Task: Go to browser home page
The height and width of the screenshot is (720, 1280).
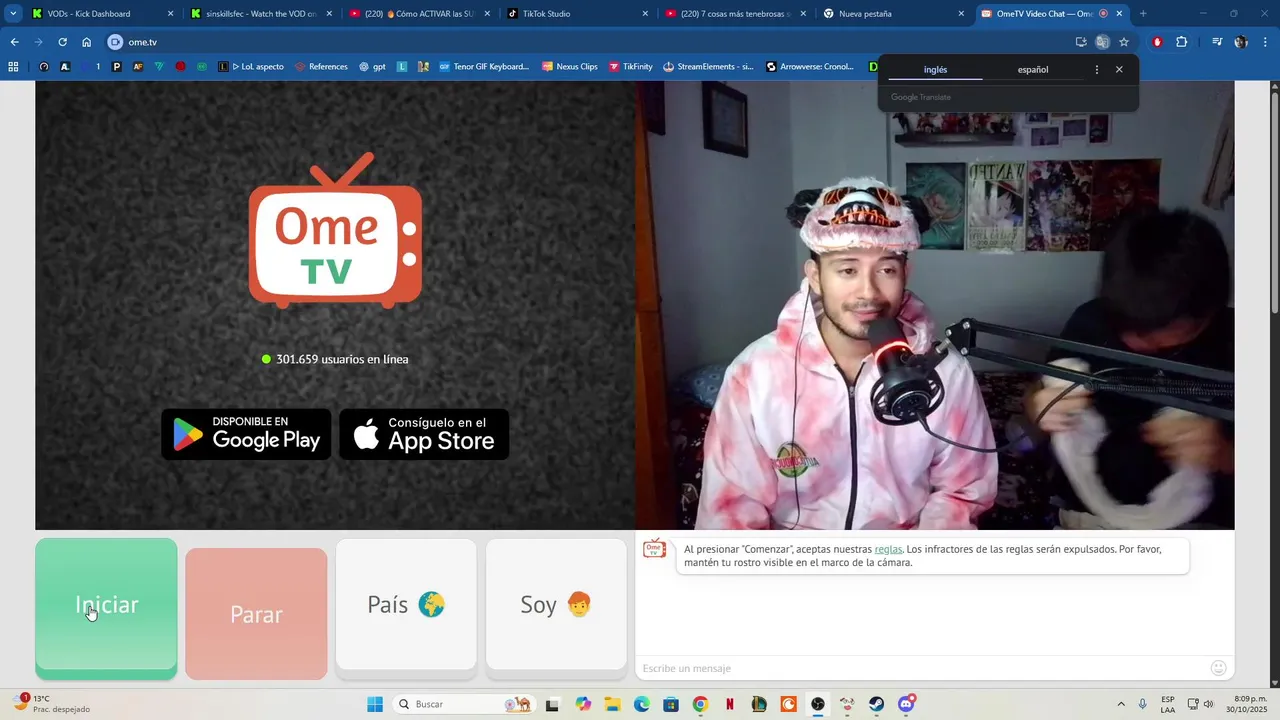Action: tap(87, 42)
